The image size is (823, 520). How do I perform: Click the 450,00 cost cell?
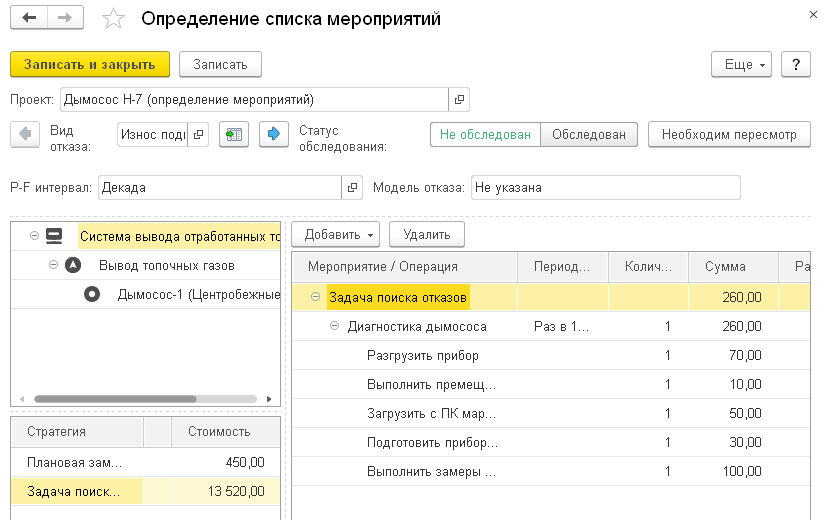226,462
